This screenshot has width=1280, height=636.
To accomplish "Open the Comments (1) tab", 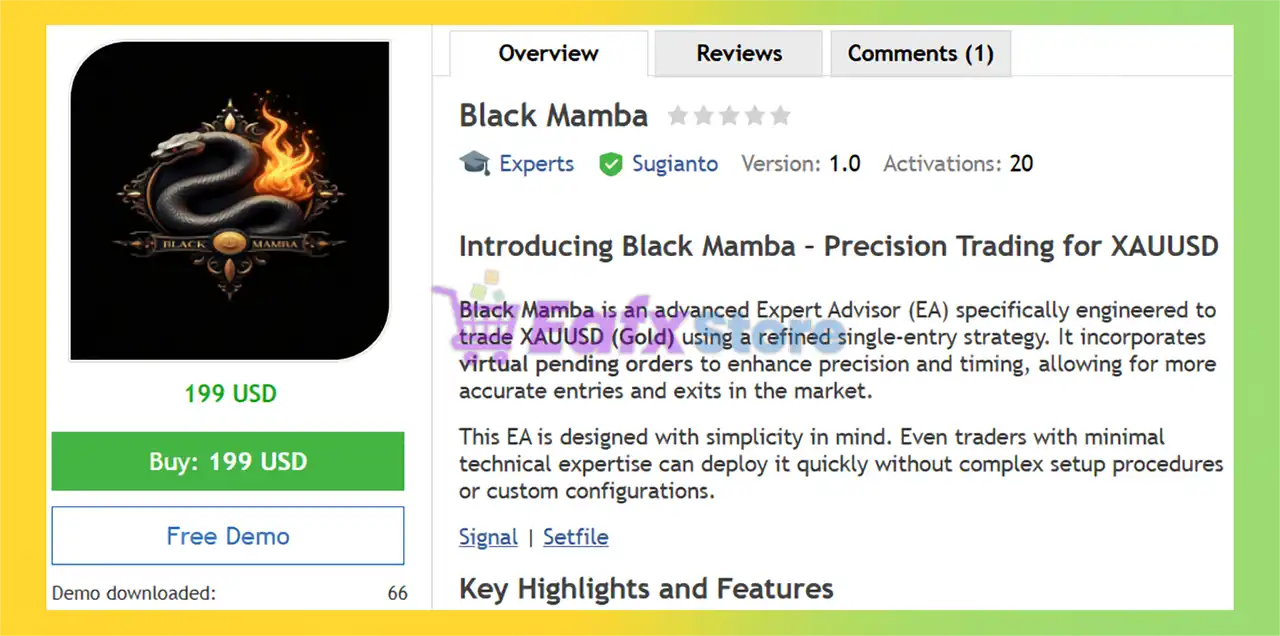I will tap(921, 53).
